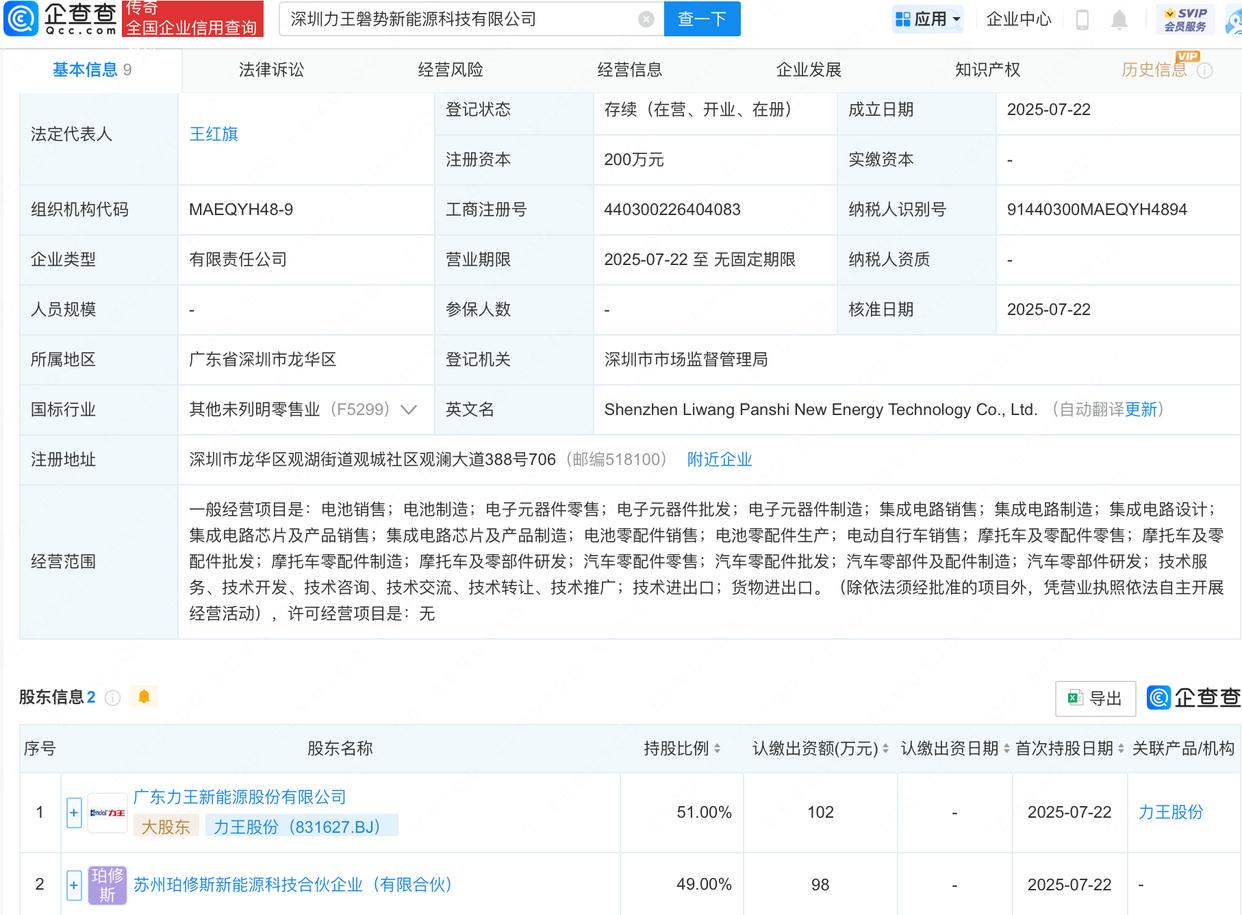
Task: Open notifications bell icon in header
Action: (1119, 19)
